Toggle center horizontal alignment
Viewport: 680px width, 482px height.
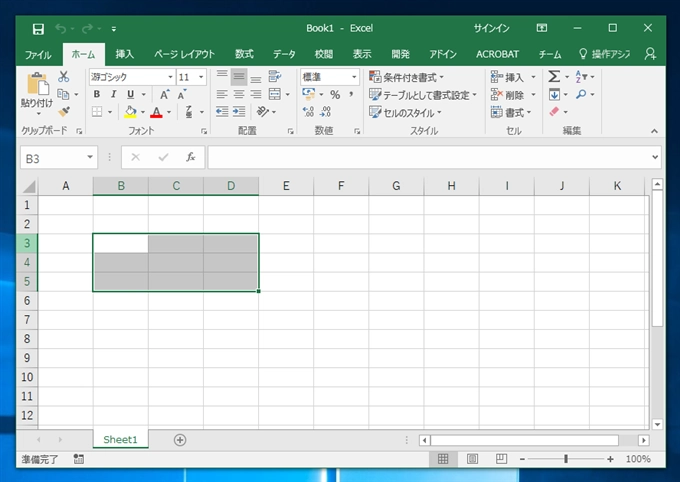point(239,94)
